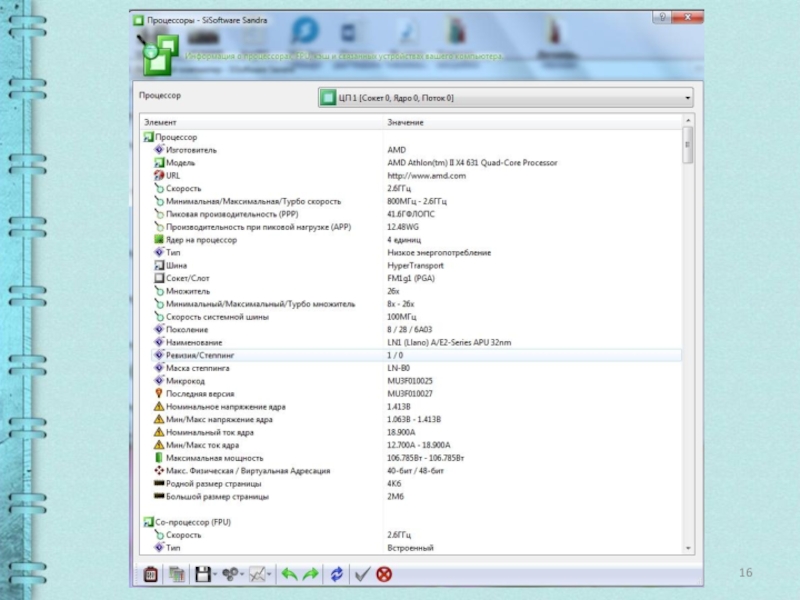Image resolution: width=800 pixels, height=600 pixels.
Task: Click the stacked windows icon in bottom toolbar
Action: 177,574
